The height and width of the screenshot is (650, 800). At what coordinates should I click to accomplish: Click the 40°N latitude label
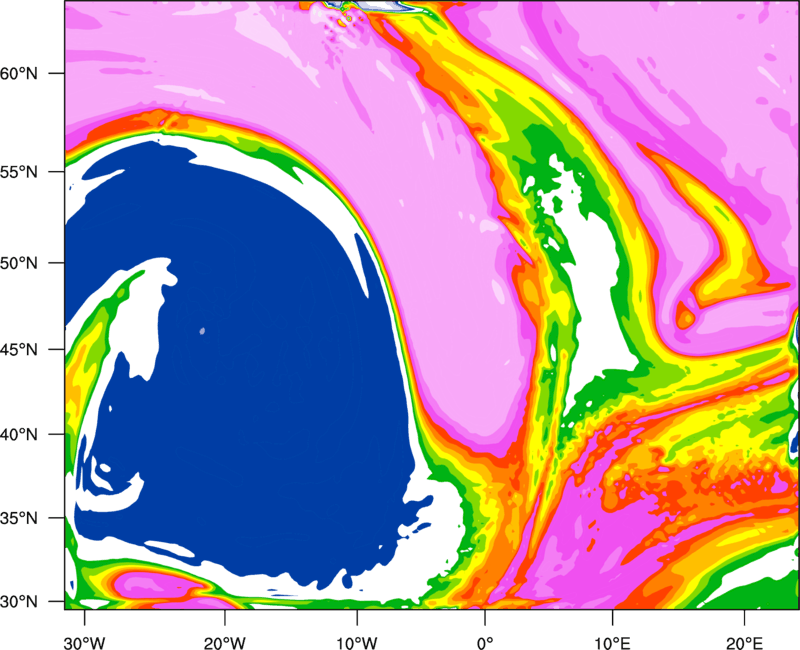click(19, 435)
